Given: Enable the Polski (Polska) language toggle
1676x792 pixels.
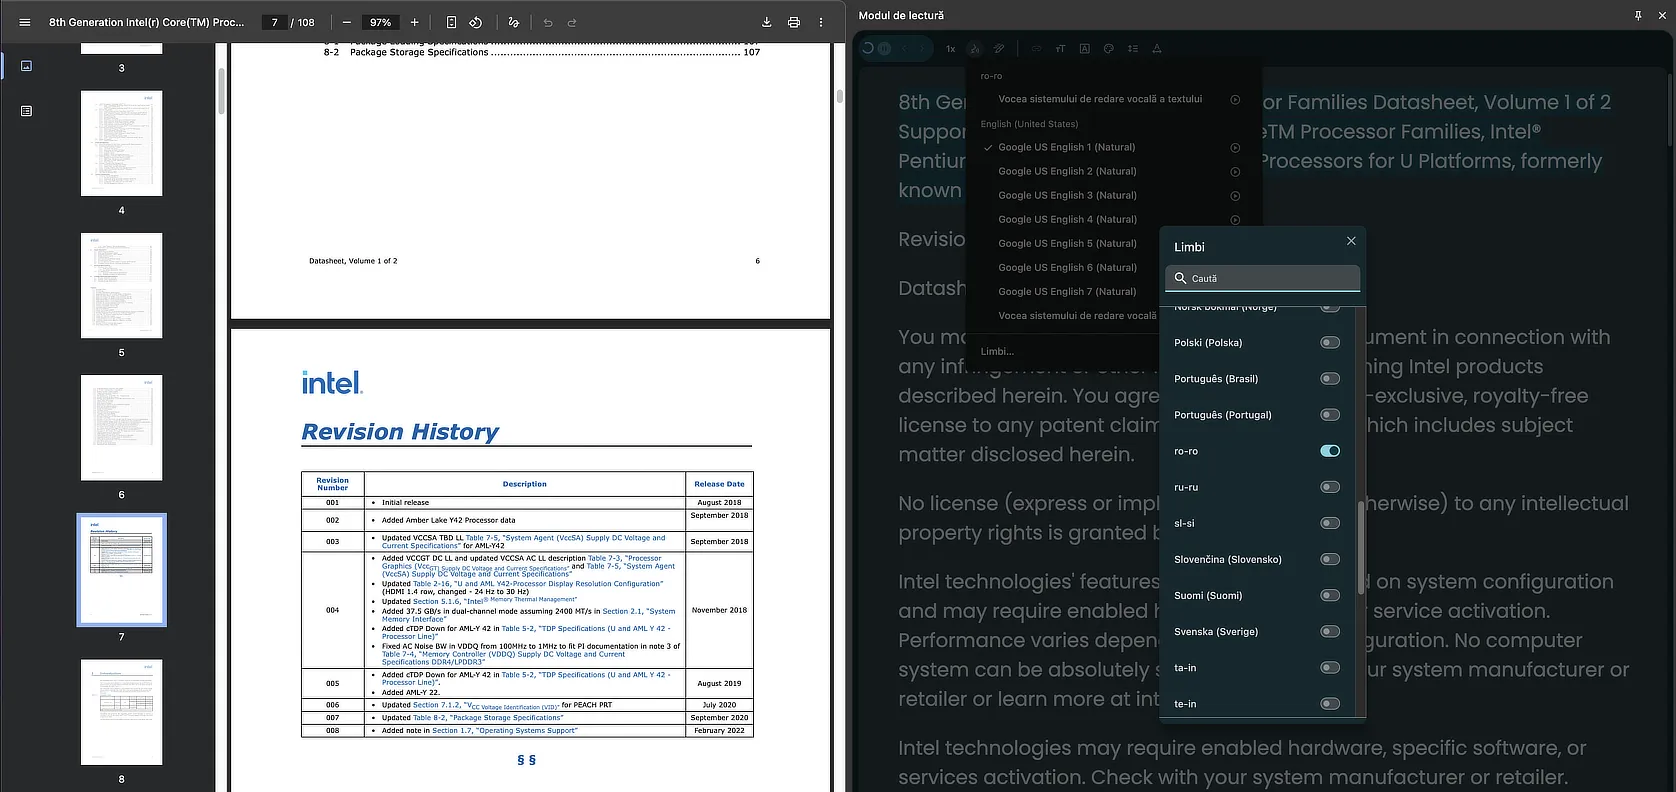Looking at the screenshot, I should click(x=1329, y=343).
